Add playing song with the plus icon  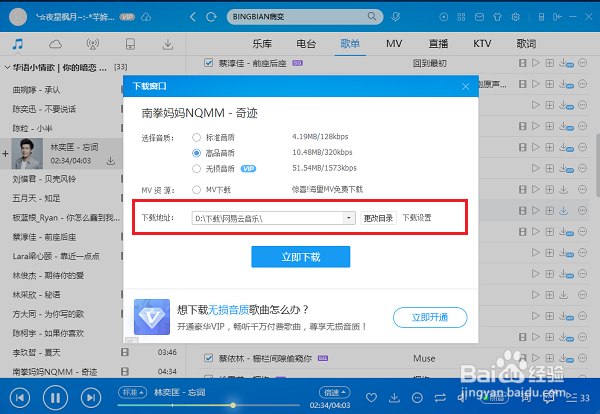coord(5,154)
